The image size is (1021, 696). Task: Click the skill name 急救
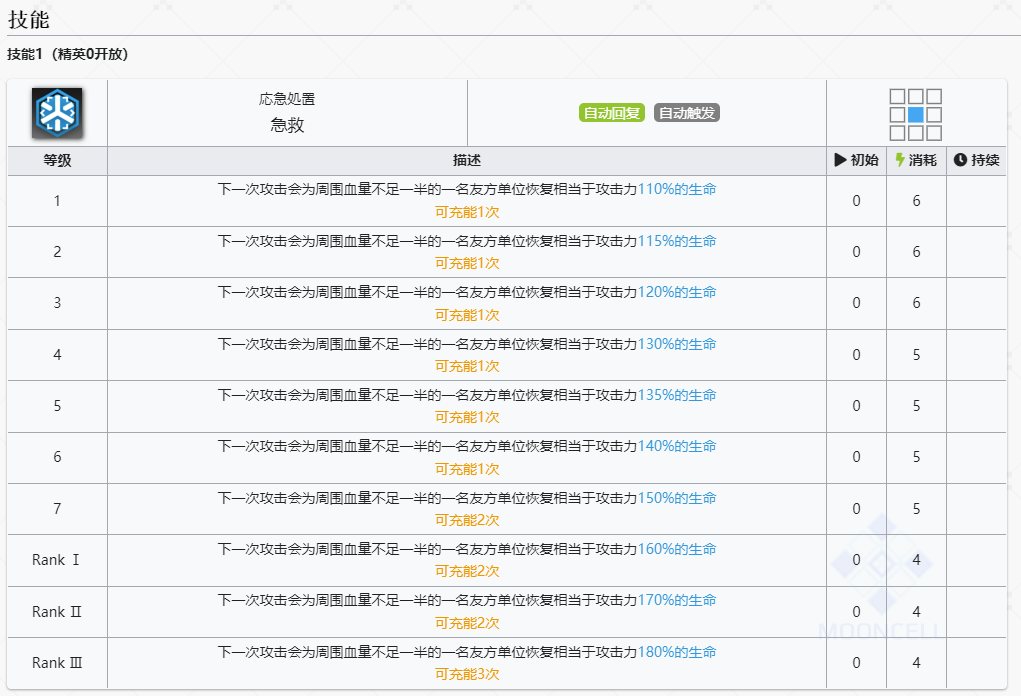point(287,125)
